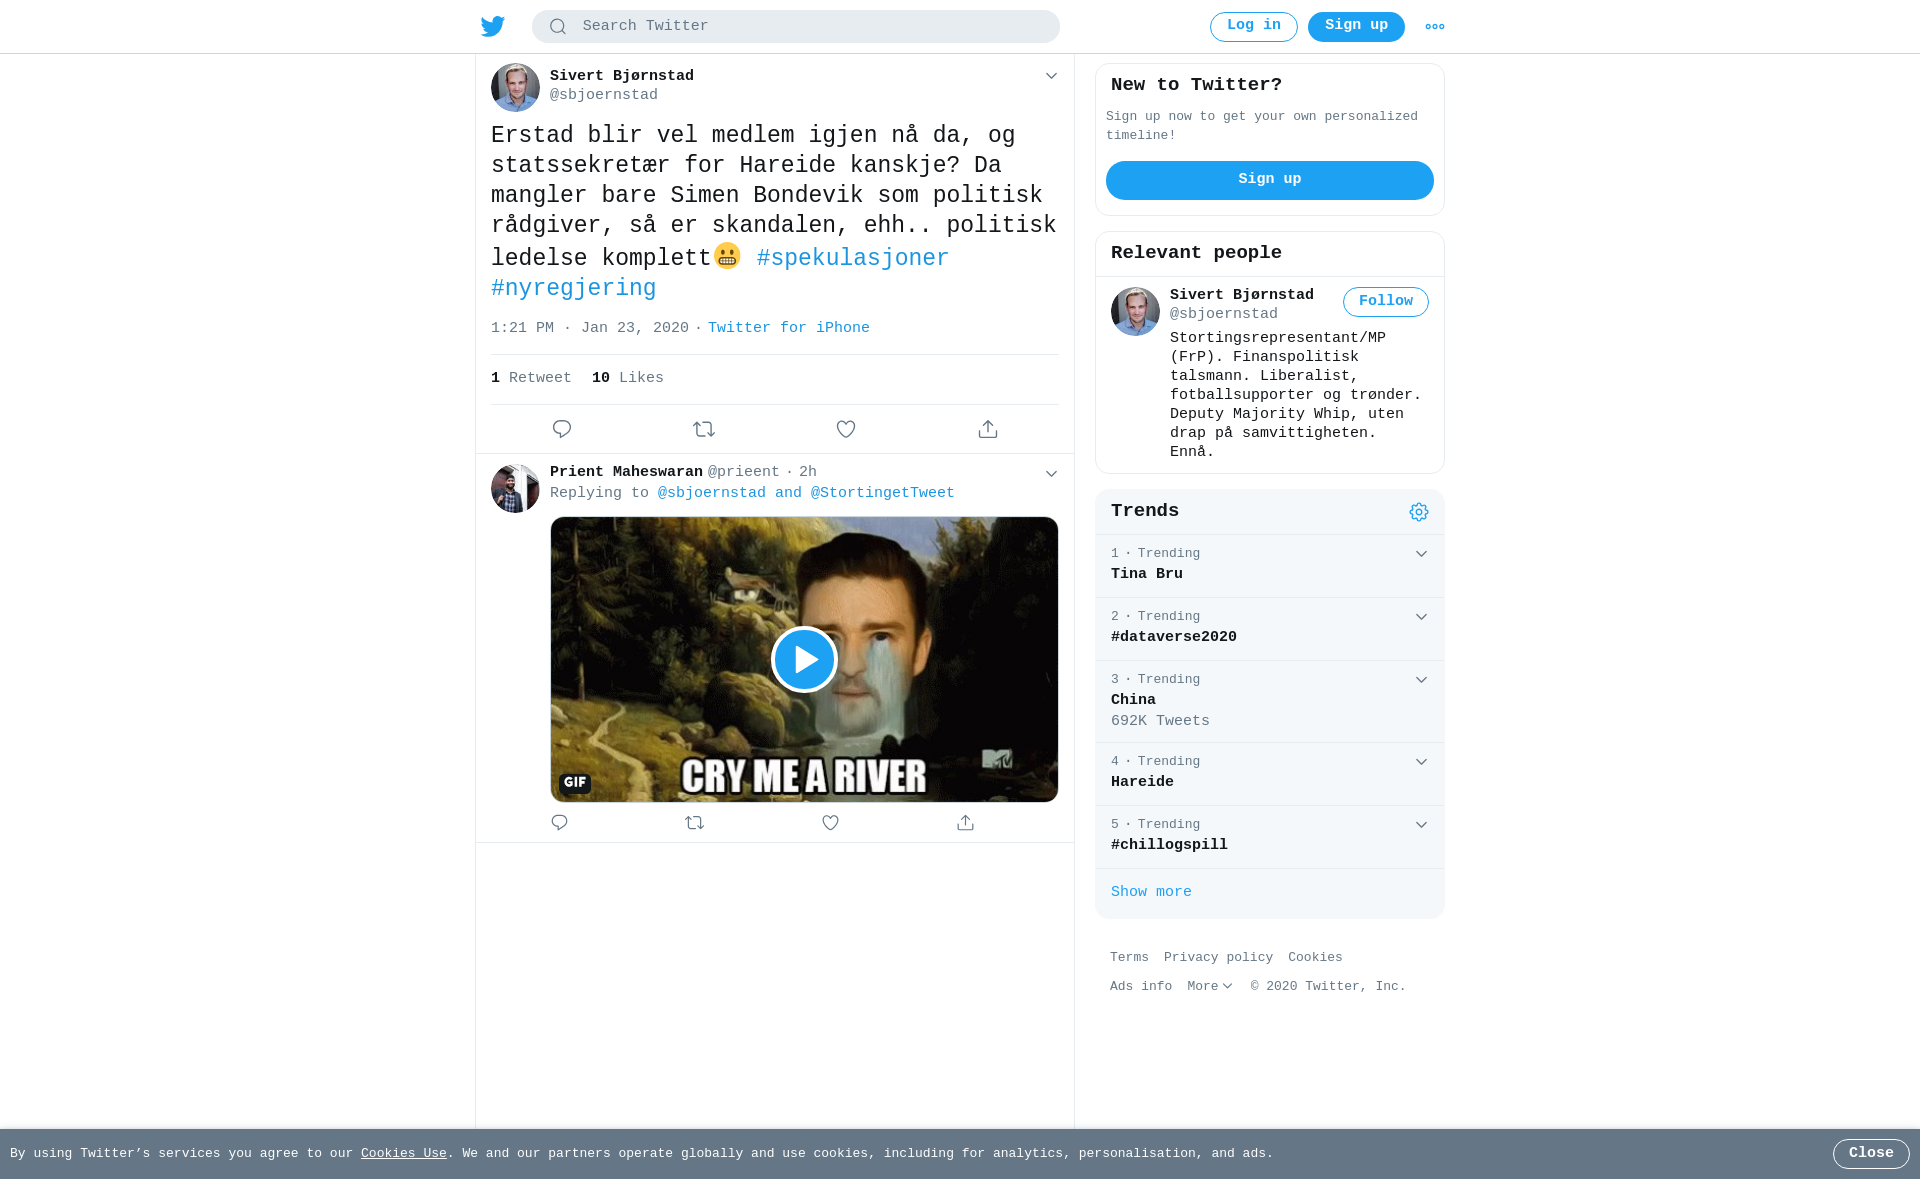The image size is (1920, 1179).
Task: Open the More dropdown in footer
Action: pos(1210,987)
